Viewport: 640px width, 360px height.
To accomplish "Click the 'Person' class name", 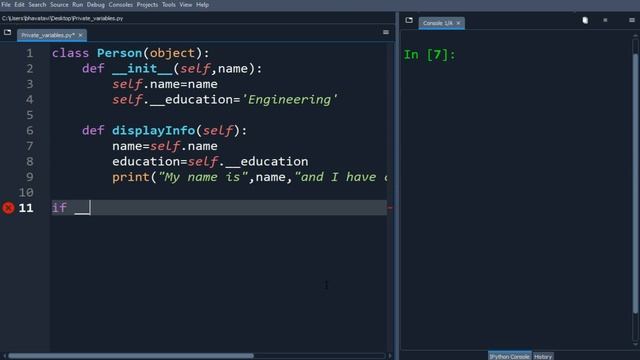I will pyautogui.click(x=119, y=53).
